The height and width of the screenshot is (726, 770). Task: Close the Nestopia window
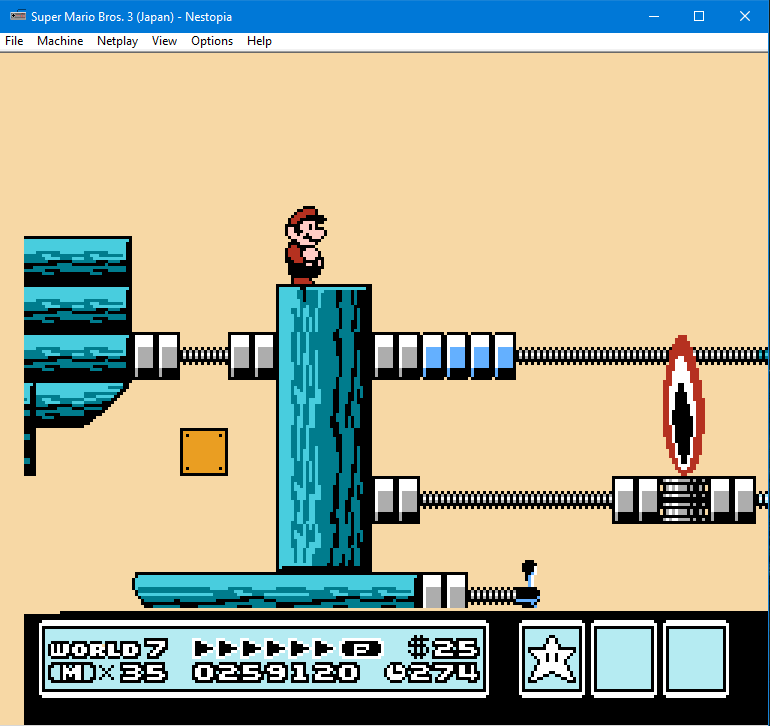point(744,16)
